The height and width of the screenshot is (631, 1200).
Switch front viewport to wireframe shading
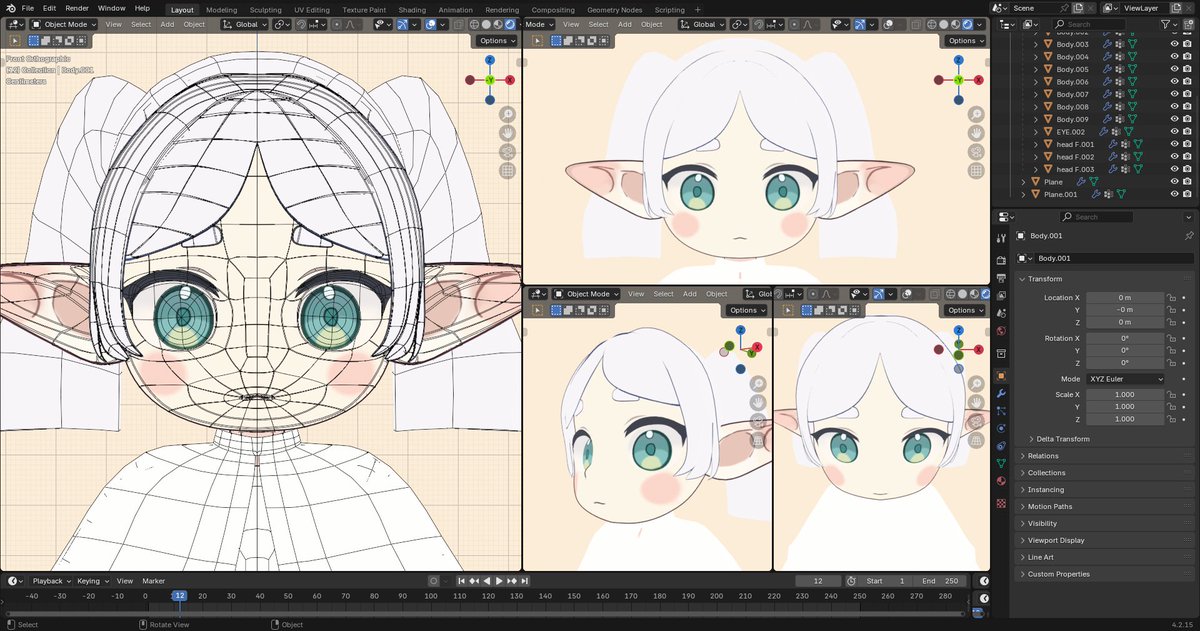(x=473, y=24)
